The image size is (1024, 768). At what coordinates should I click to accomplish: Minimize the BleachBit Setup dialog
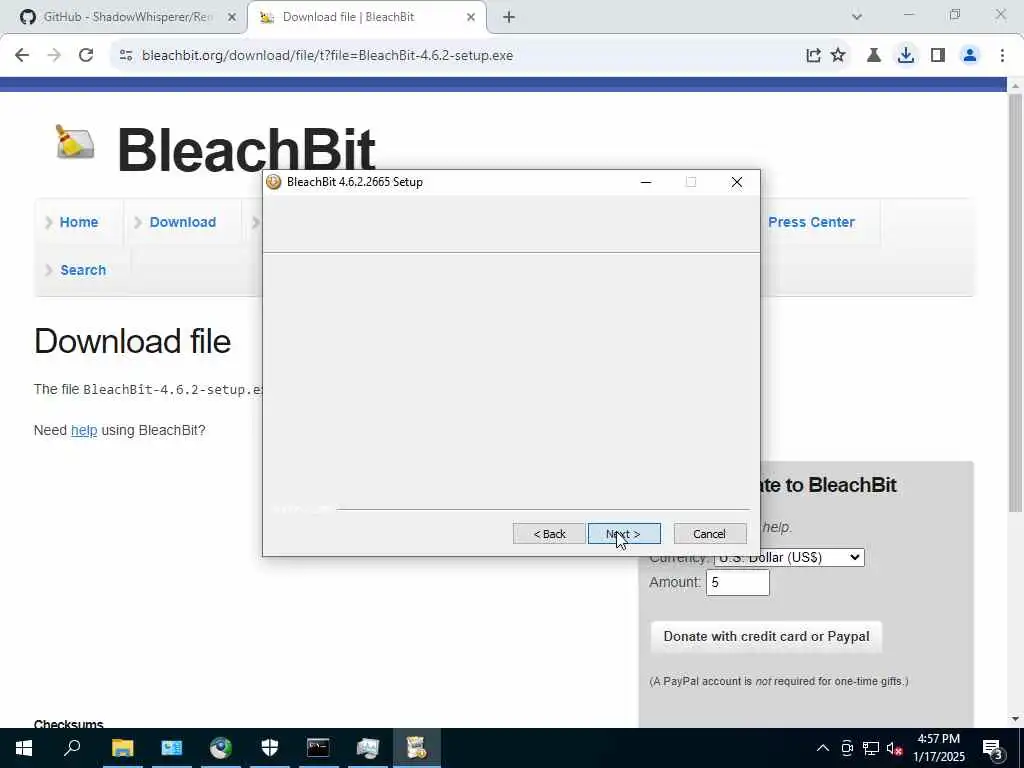point(646,182)
